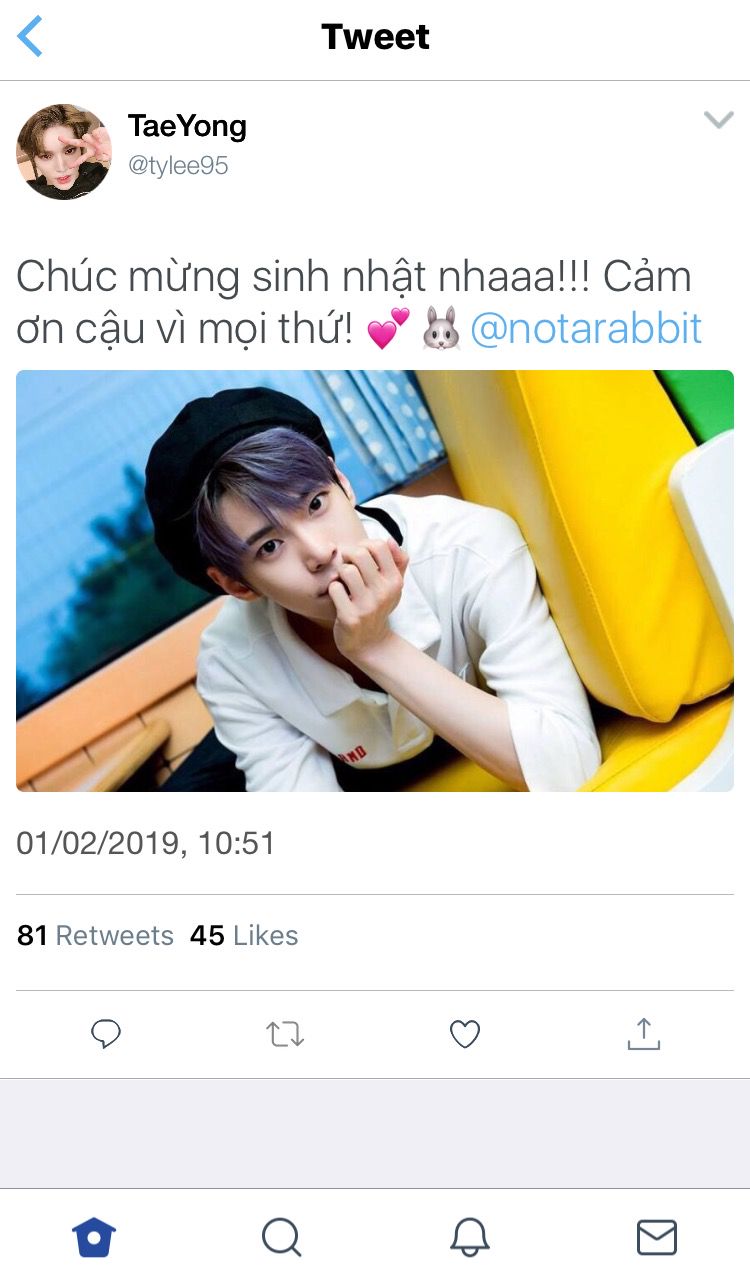Open TaeYong's profile picture
The image size is (750, 1285).
point(63,151)
